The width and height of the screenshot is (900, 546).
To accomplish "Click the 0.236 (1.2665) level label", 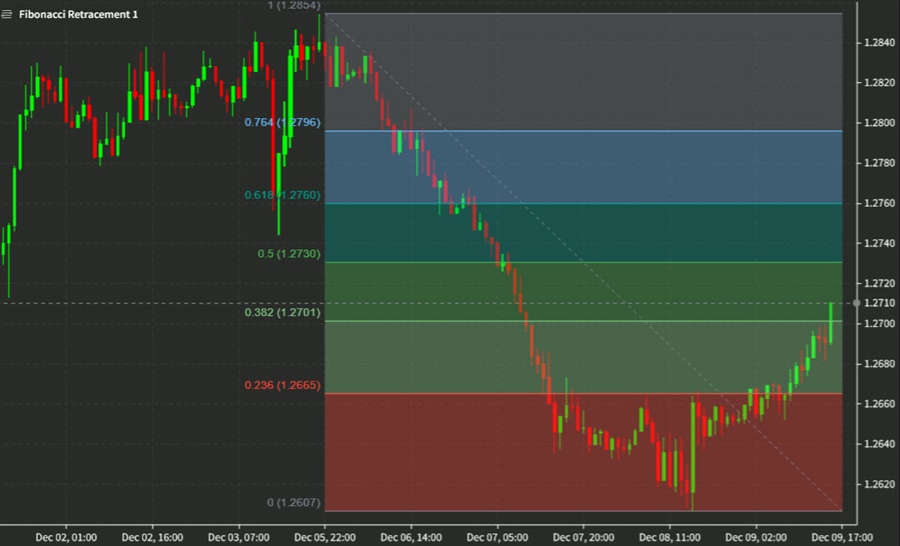I will 282,385.
